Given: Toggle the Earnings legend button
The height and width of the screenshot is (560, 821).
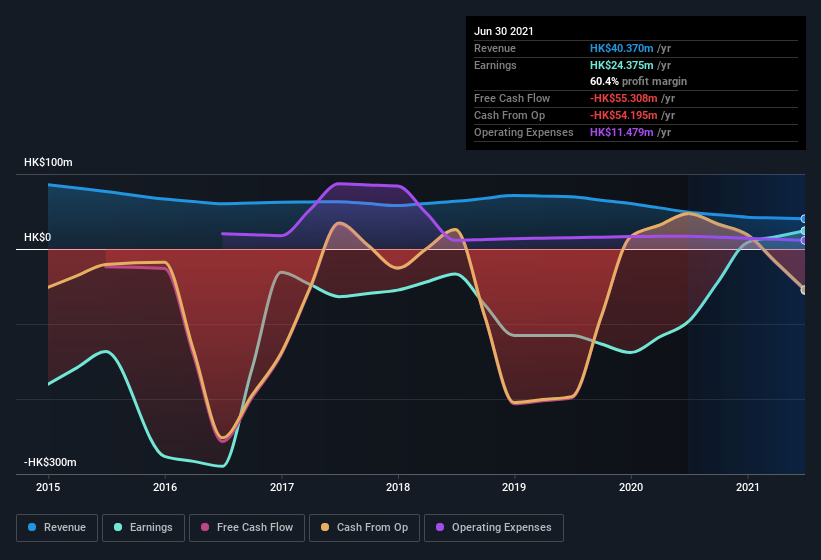Looking at the screenshot, I should tap(143, 528).
